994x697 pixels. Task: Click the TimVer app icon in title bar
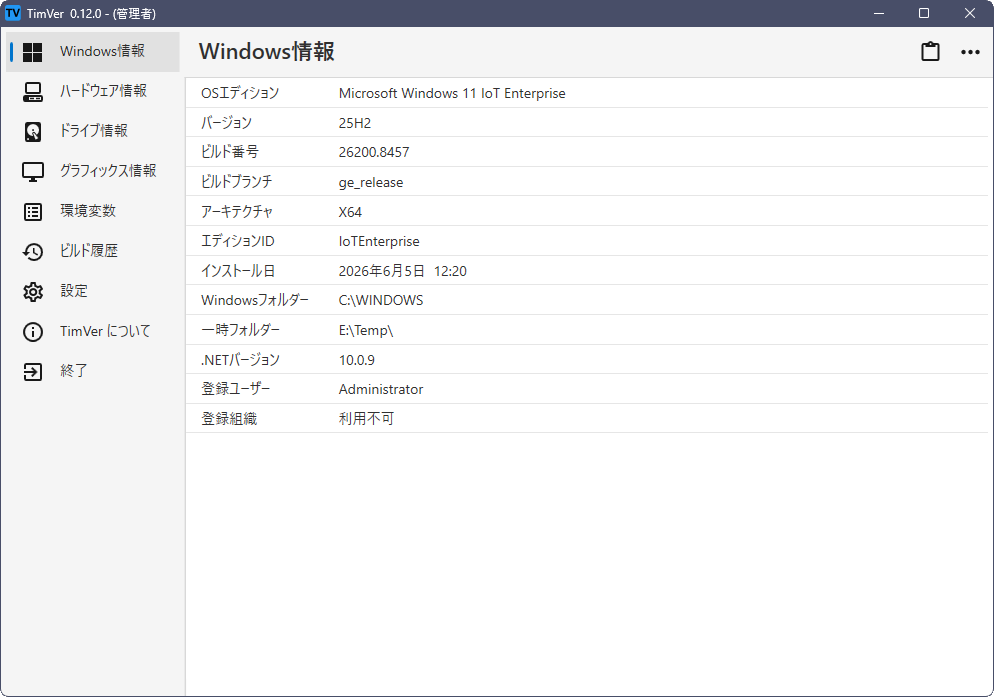coord(13,13)
